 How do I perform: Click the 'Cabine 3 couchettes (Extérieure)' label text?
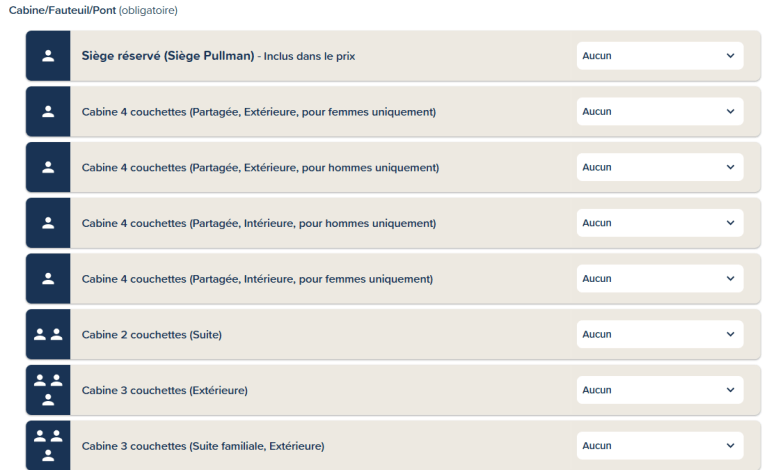click(164, 390)
